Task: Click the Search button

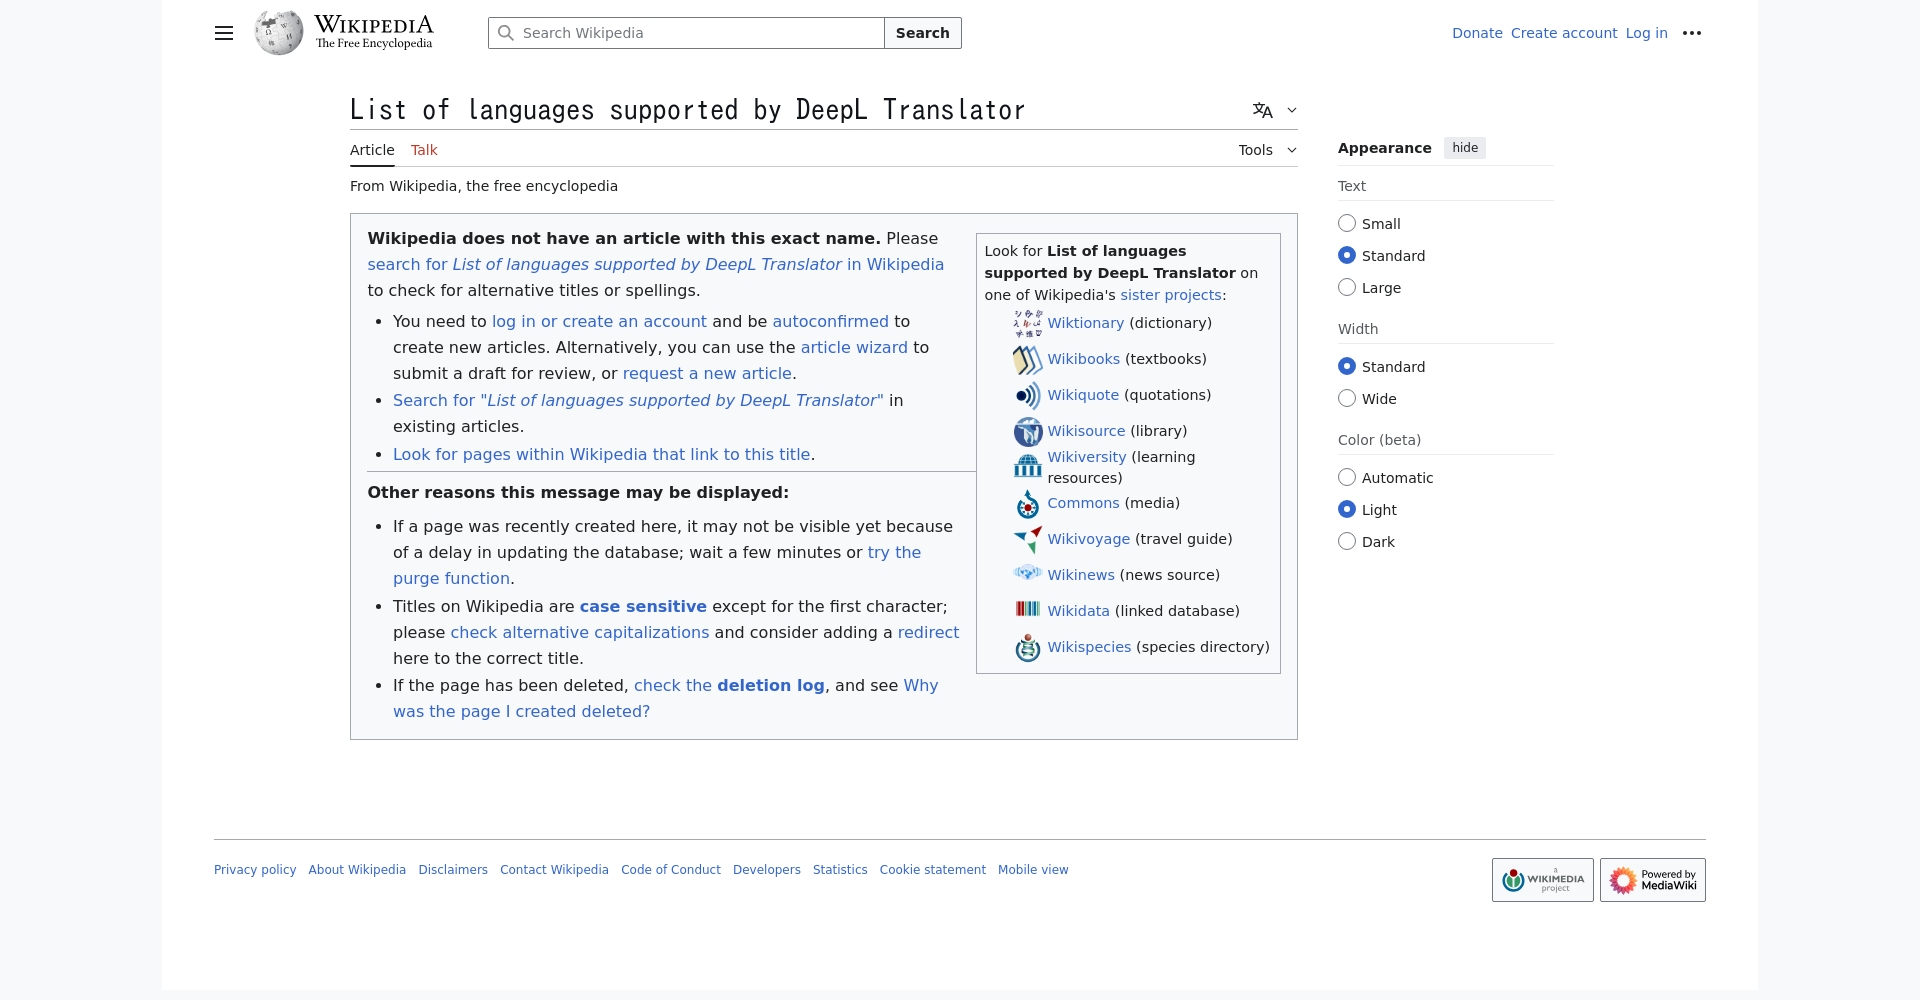Action: (923, 33)
